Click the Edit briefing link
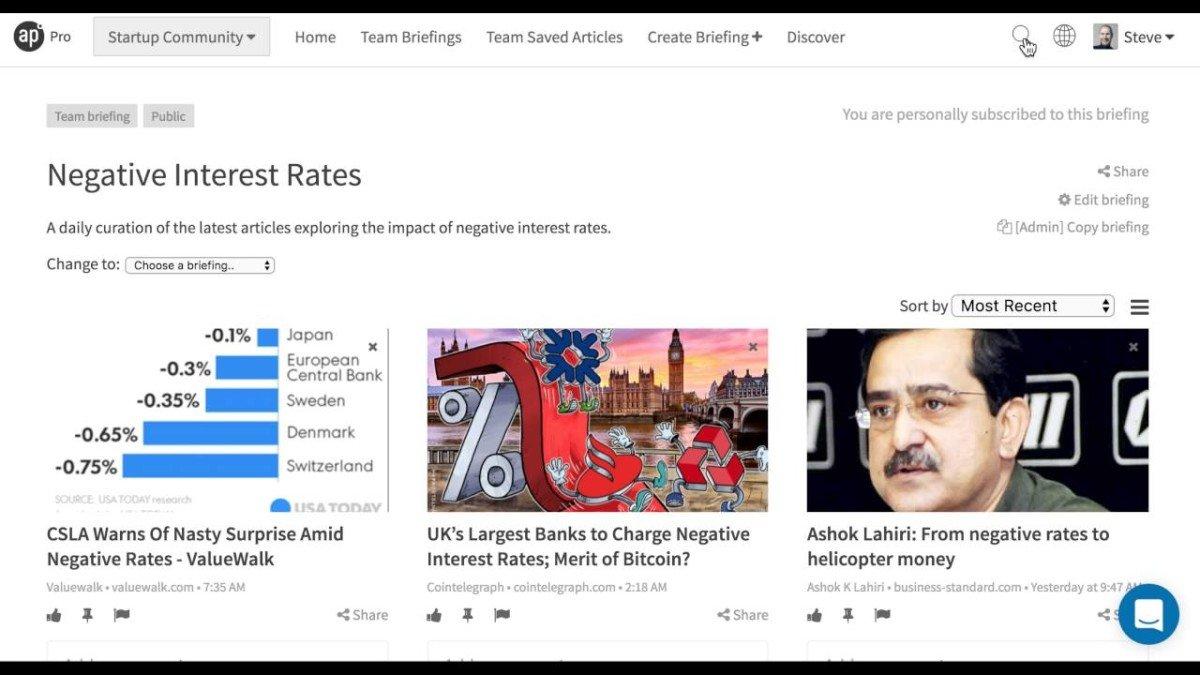This screenshot has height=675, width=1200. pos(1103,199)
